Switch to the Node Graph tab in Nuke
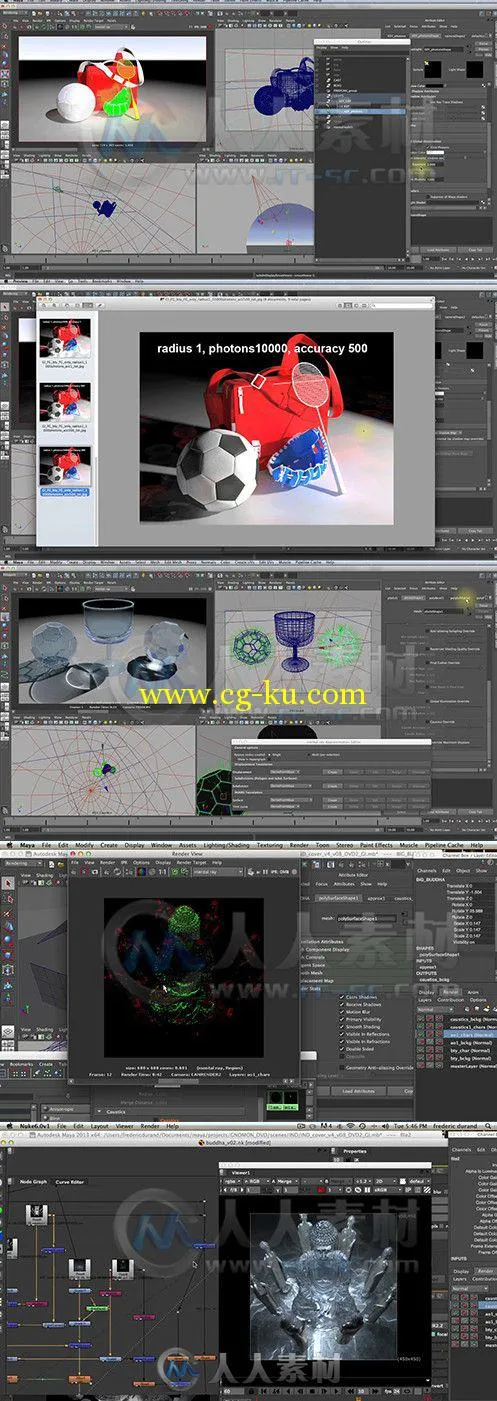Screen dimensions: 497x1401 point(33,1181)
